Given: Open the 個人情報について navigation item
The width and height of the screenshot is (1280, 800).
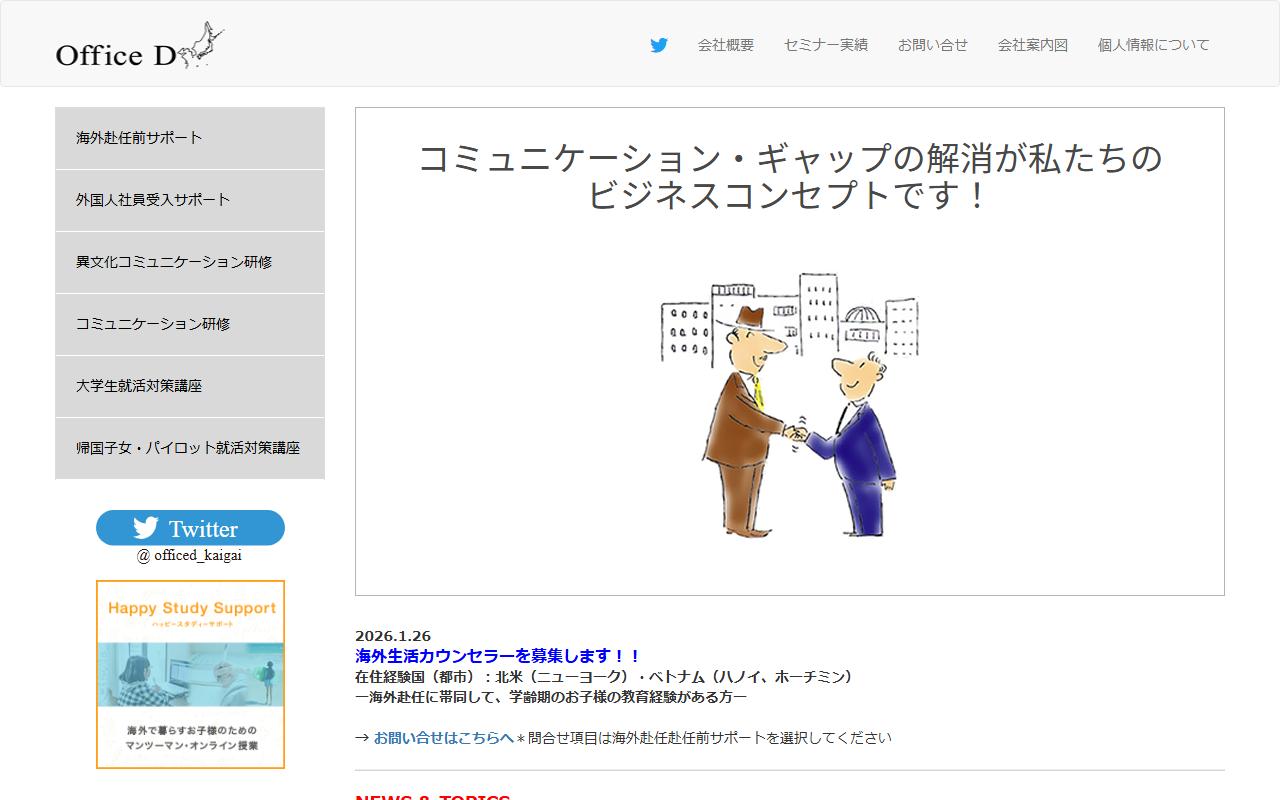Looking at the screenshot, I should click(x=1153, y=44).
